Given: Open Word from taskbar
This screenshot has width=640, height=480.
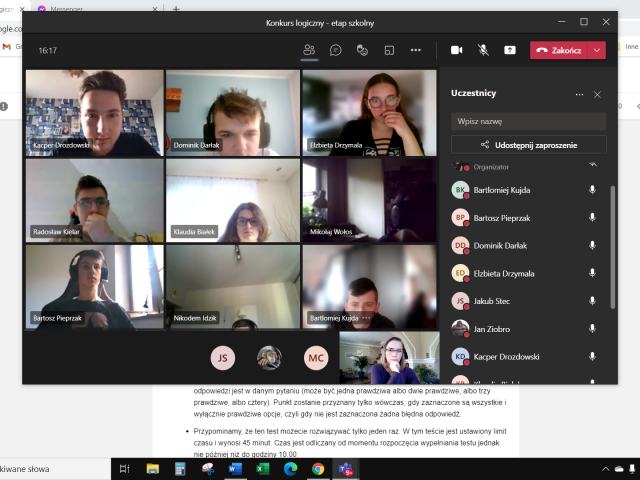Looking at the screenshot, I should click(235, 469).
